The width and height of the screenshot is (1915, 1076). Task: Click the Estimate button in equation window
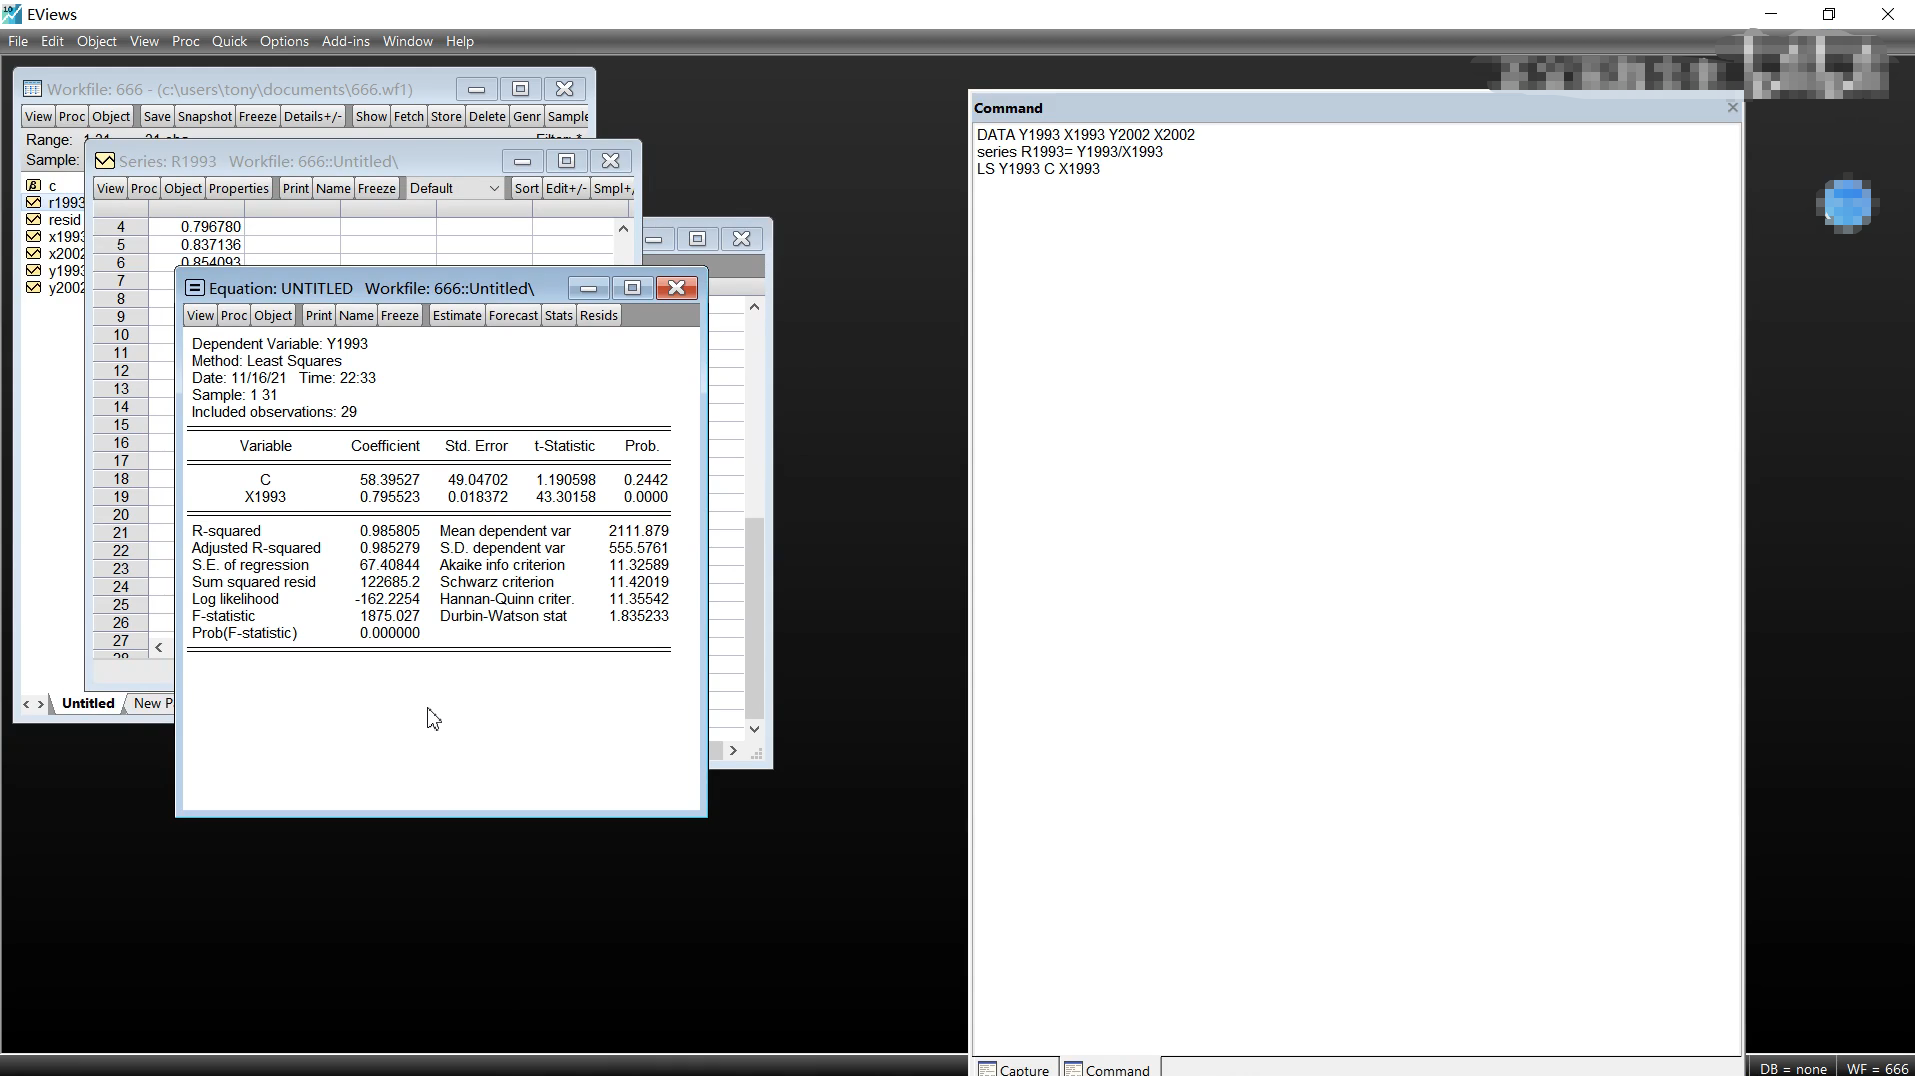[457, 315]
